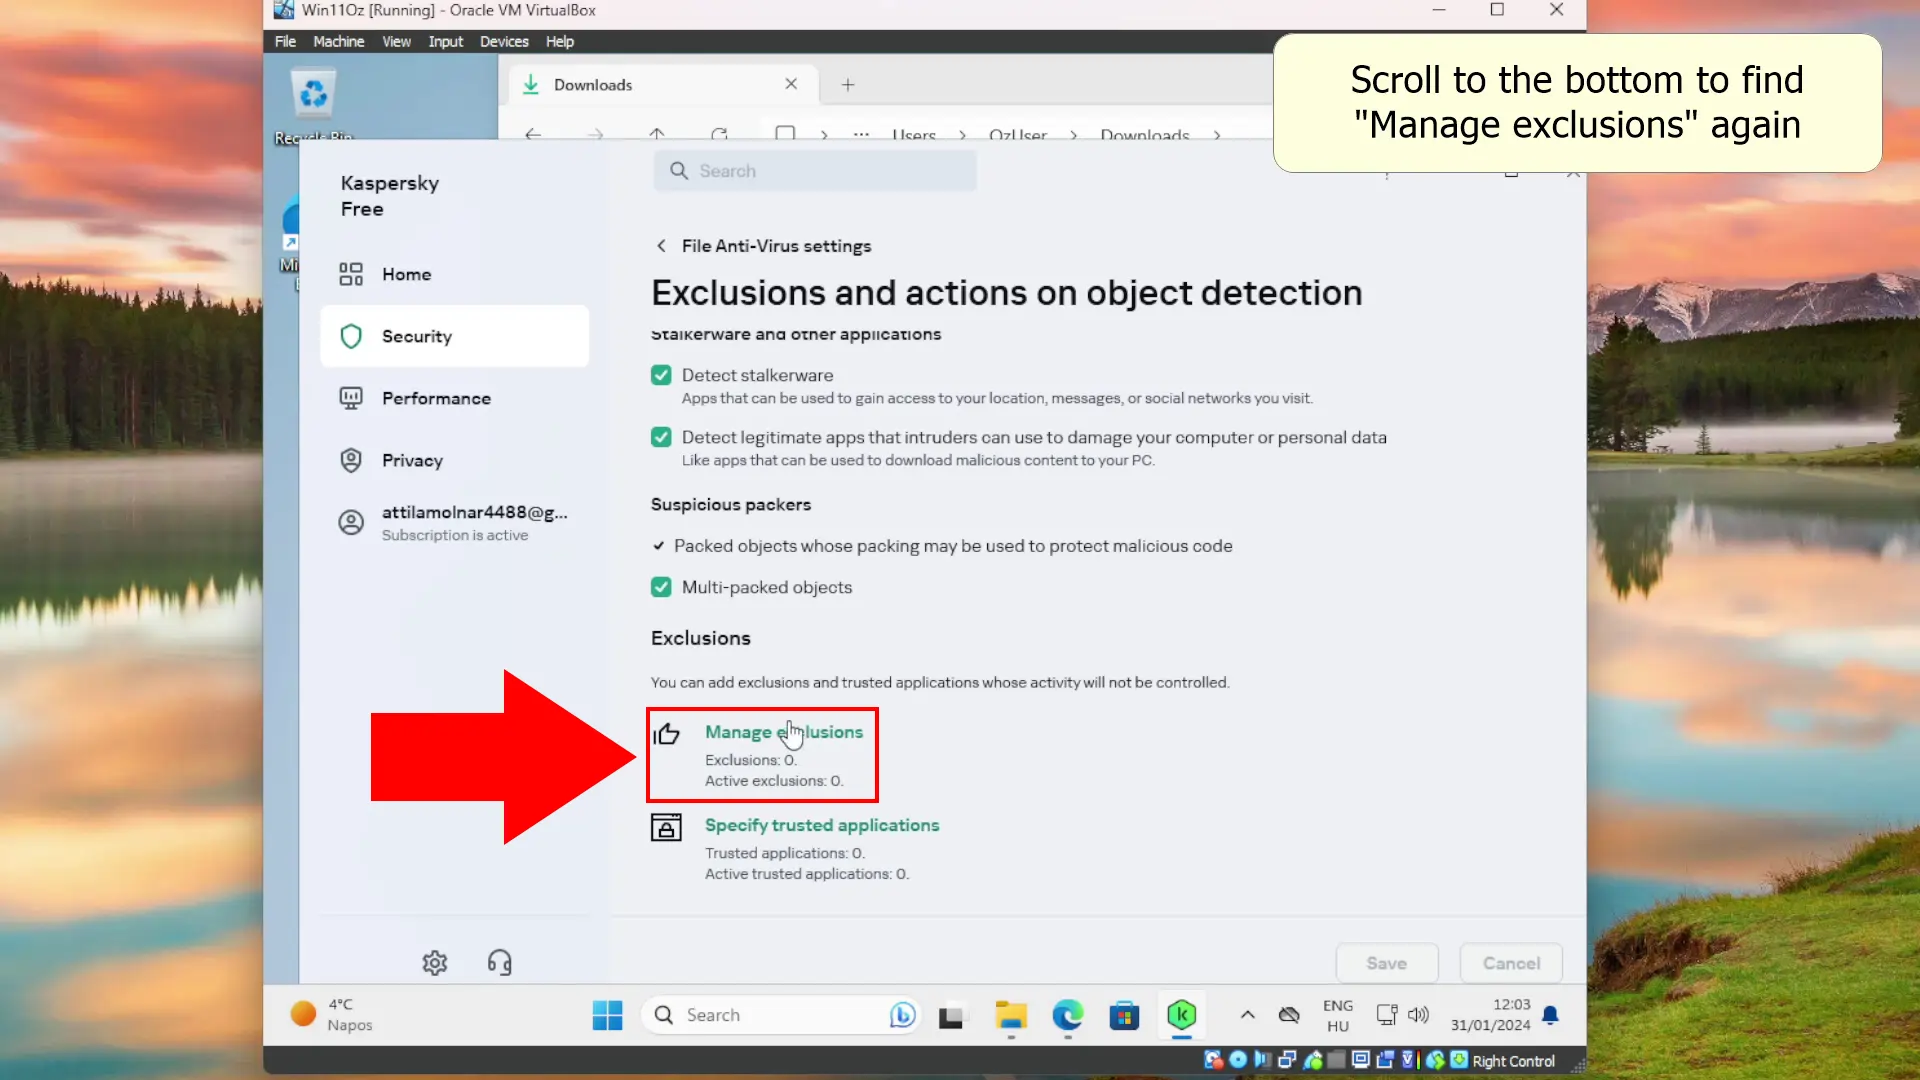This screenshot has height=1080, width=1920.
Task: Open Recycle Bin on the desktop
Action: (313, 105)
